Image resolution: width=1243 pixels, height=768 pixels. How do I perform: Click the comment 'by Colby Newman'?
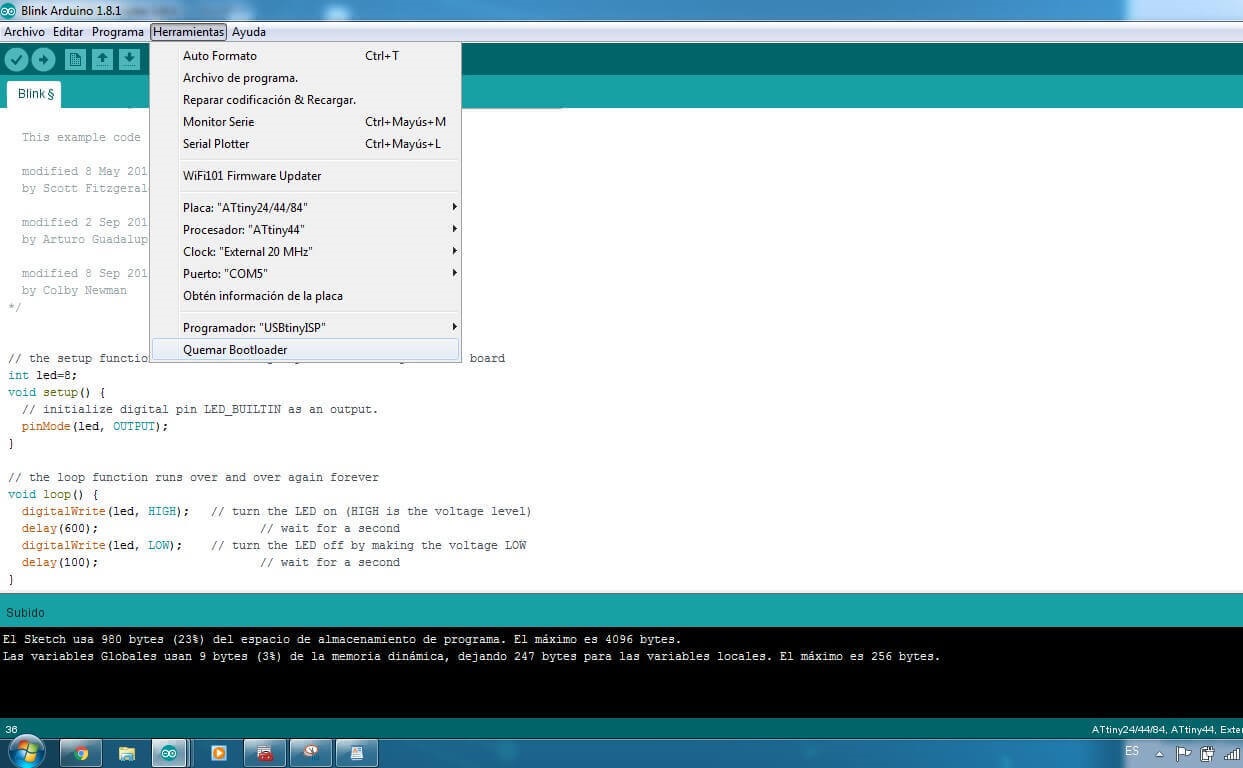click(x=74, y=290)
